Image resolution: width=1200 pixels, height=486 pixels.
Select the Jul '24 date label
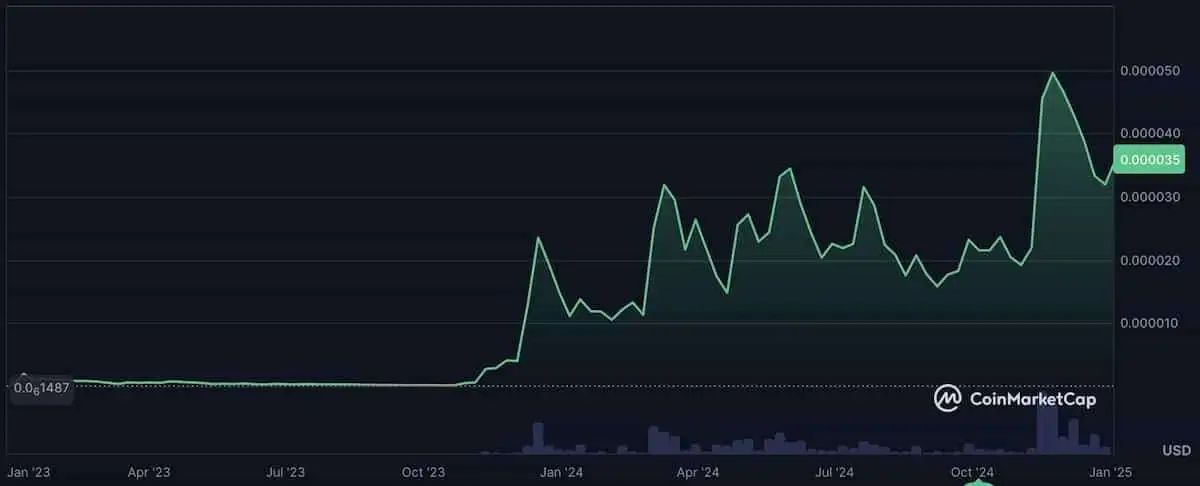(833, 471)
